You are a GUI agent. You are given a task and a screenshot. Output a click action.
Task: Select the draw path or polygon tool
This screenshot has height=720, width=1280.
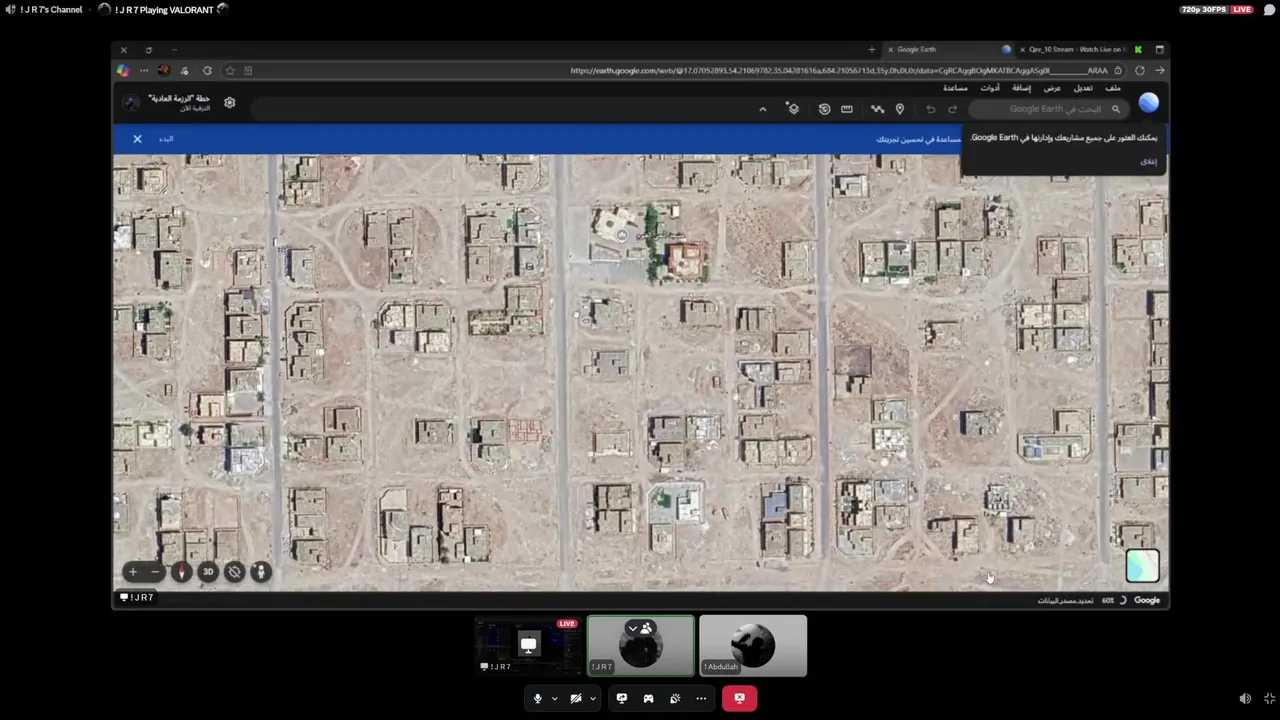(x=877, y=109)
